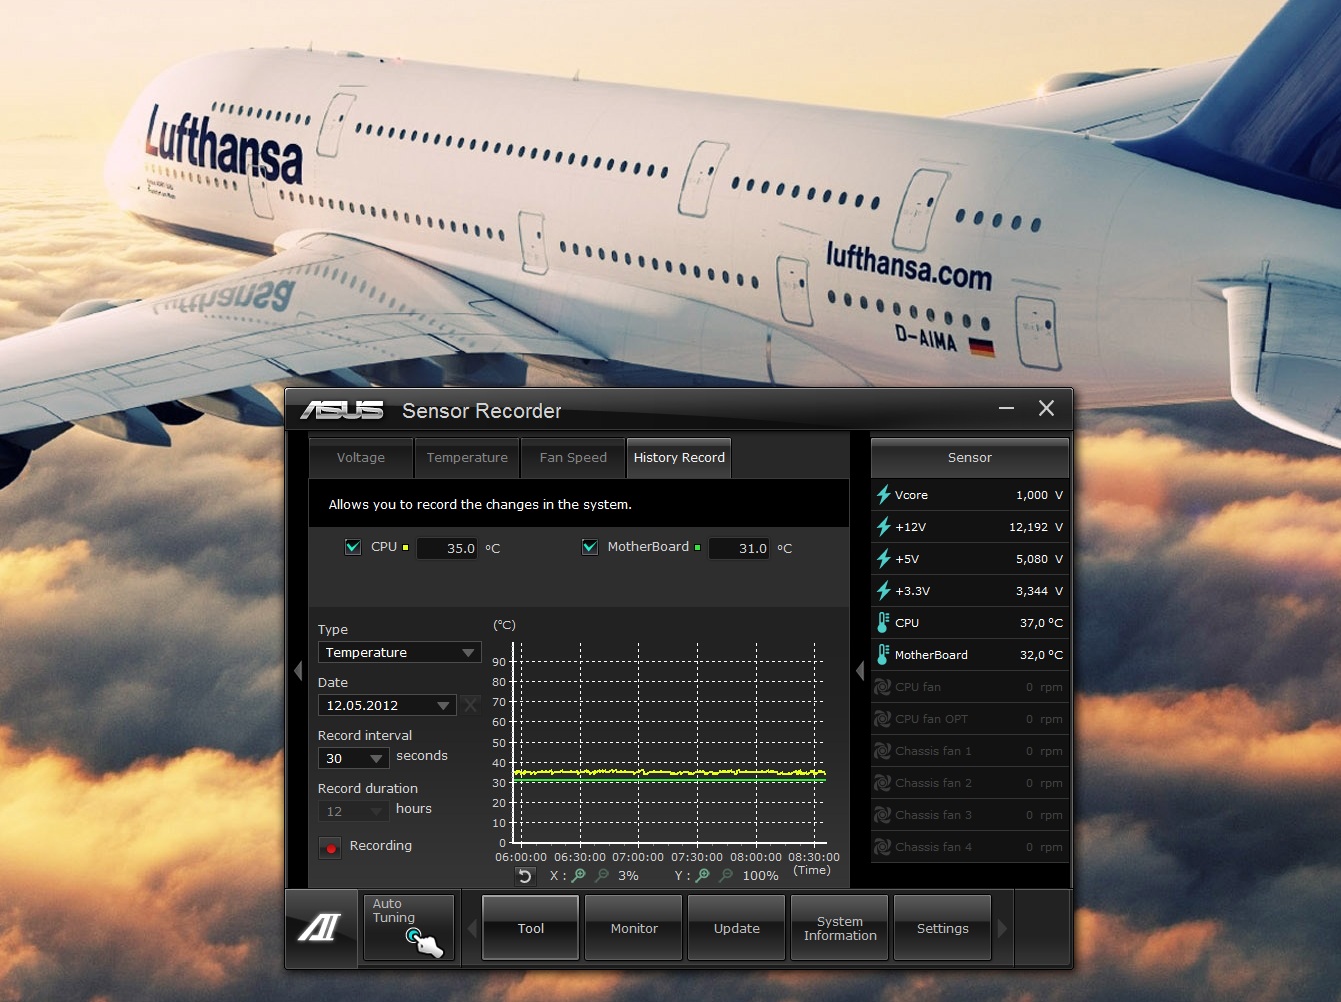This screenshot has height=1002, width=1341.
Task: Click the Chassis fan 3 icon
Action: click(883, 815)
